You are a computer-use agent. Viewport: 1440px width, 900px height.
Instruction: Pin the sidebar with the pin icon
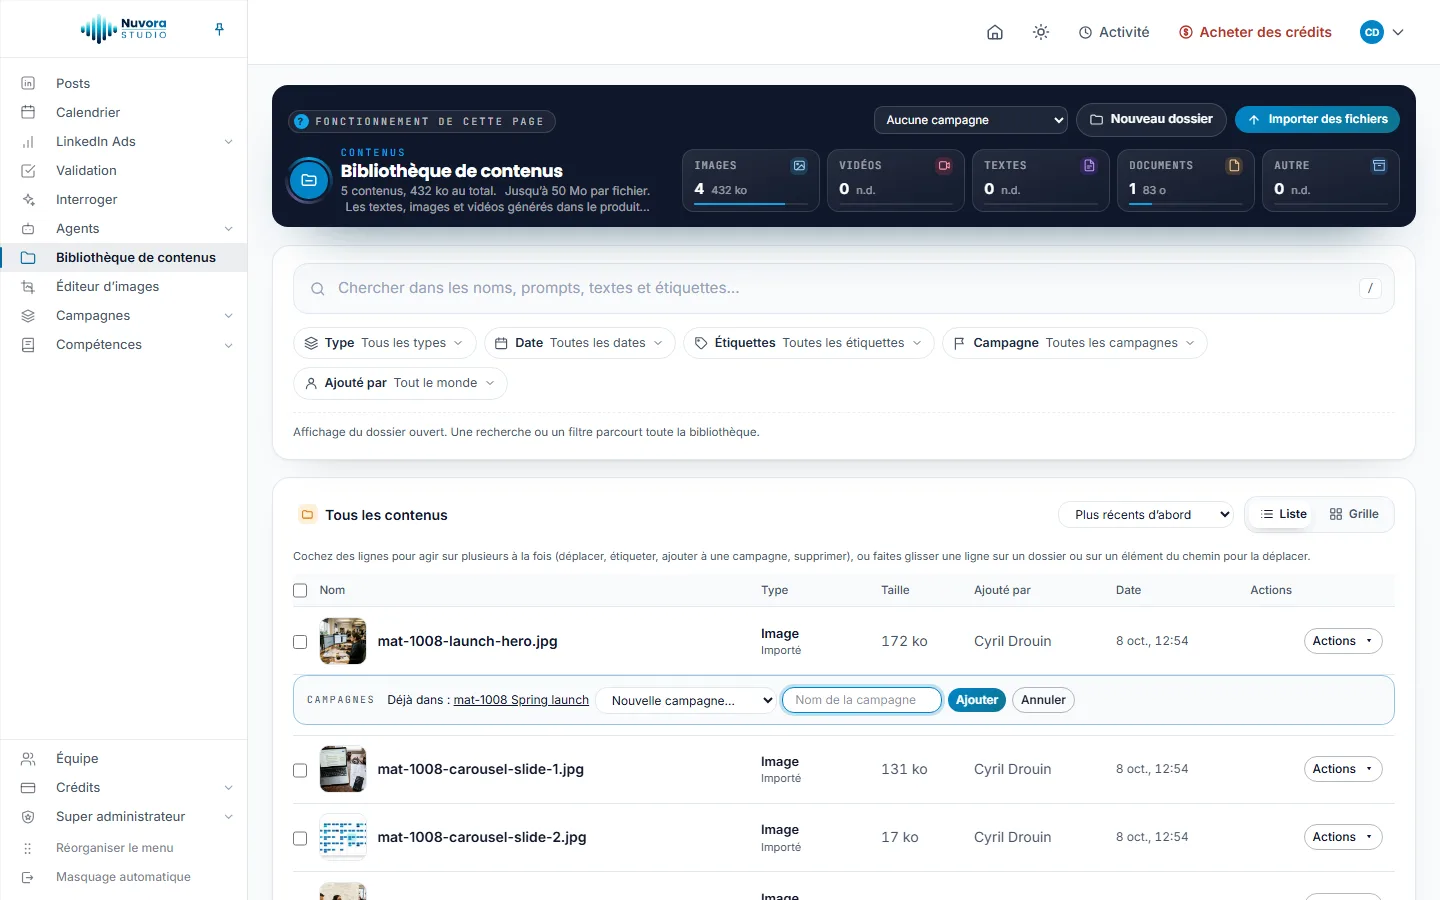coord(219,30)
